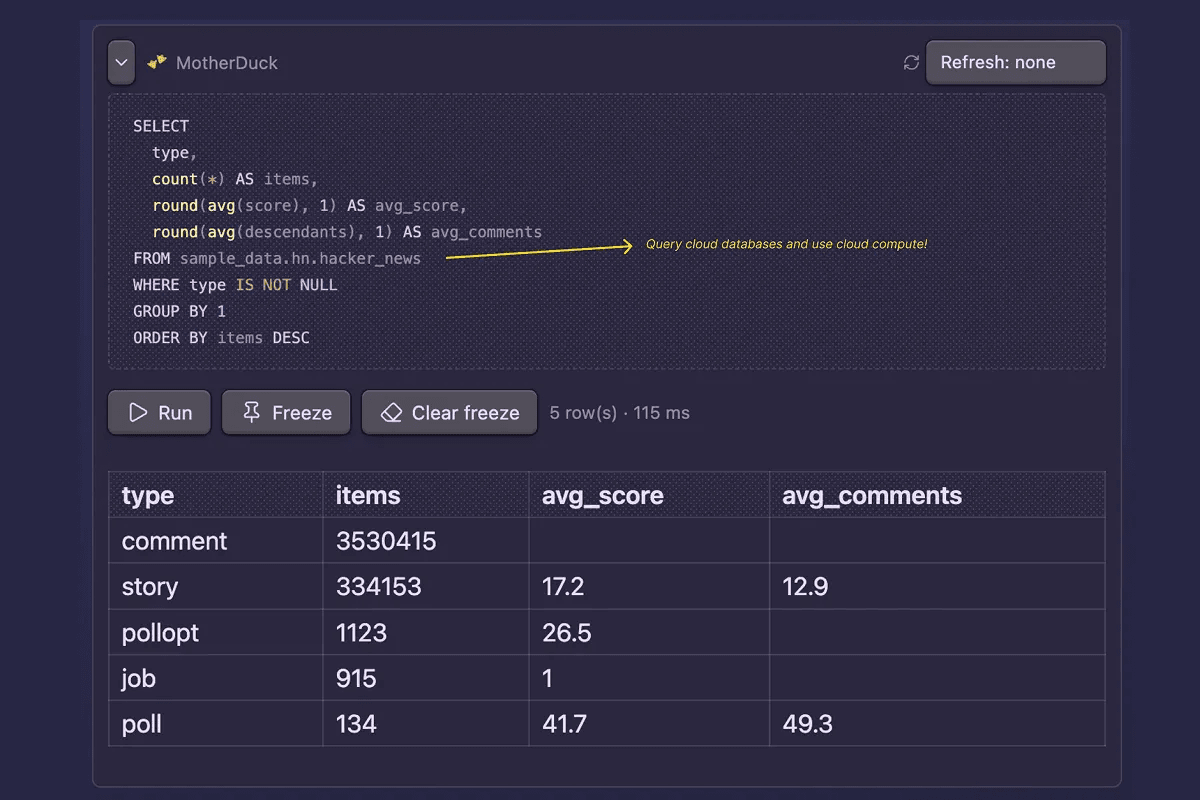Run the SQL query
The height and width of the screenshot is (800, 1200).
pyautogui.click(x=159, y=412)
